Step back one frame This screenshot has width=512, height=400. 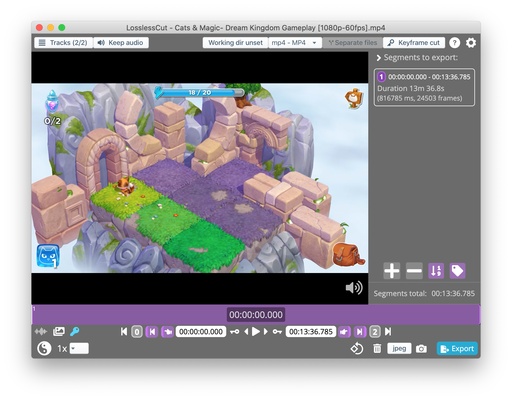click(246, 332)
